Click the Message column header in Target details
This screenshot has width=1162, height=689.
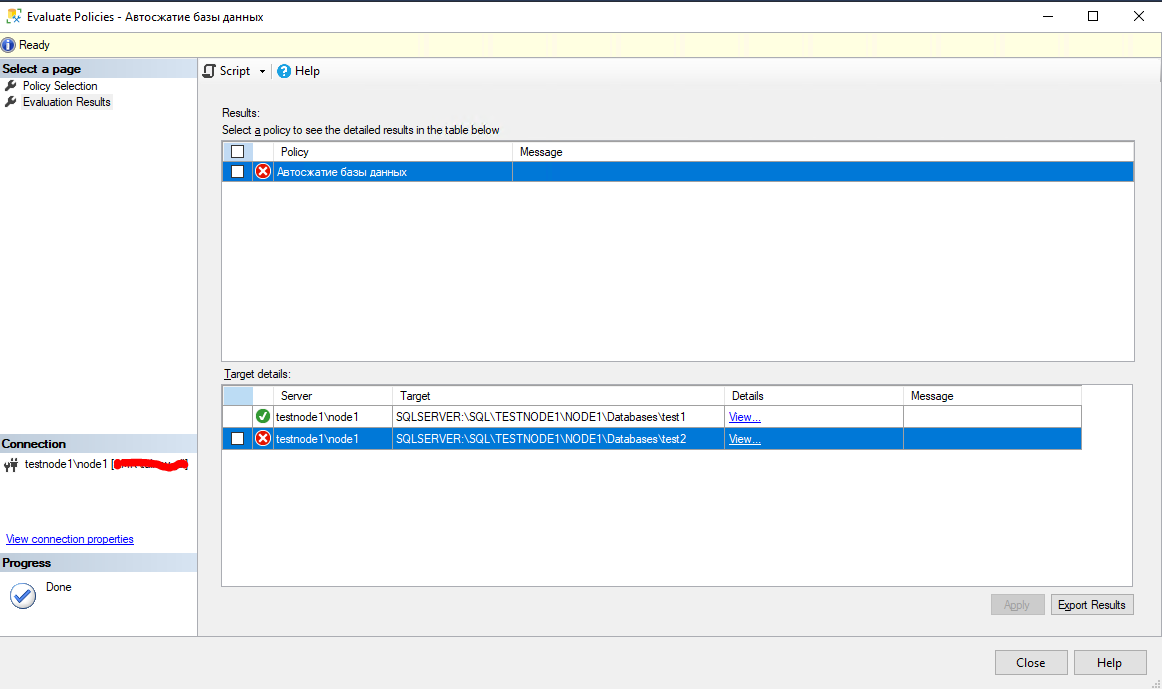(x=992, y=396)
